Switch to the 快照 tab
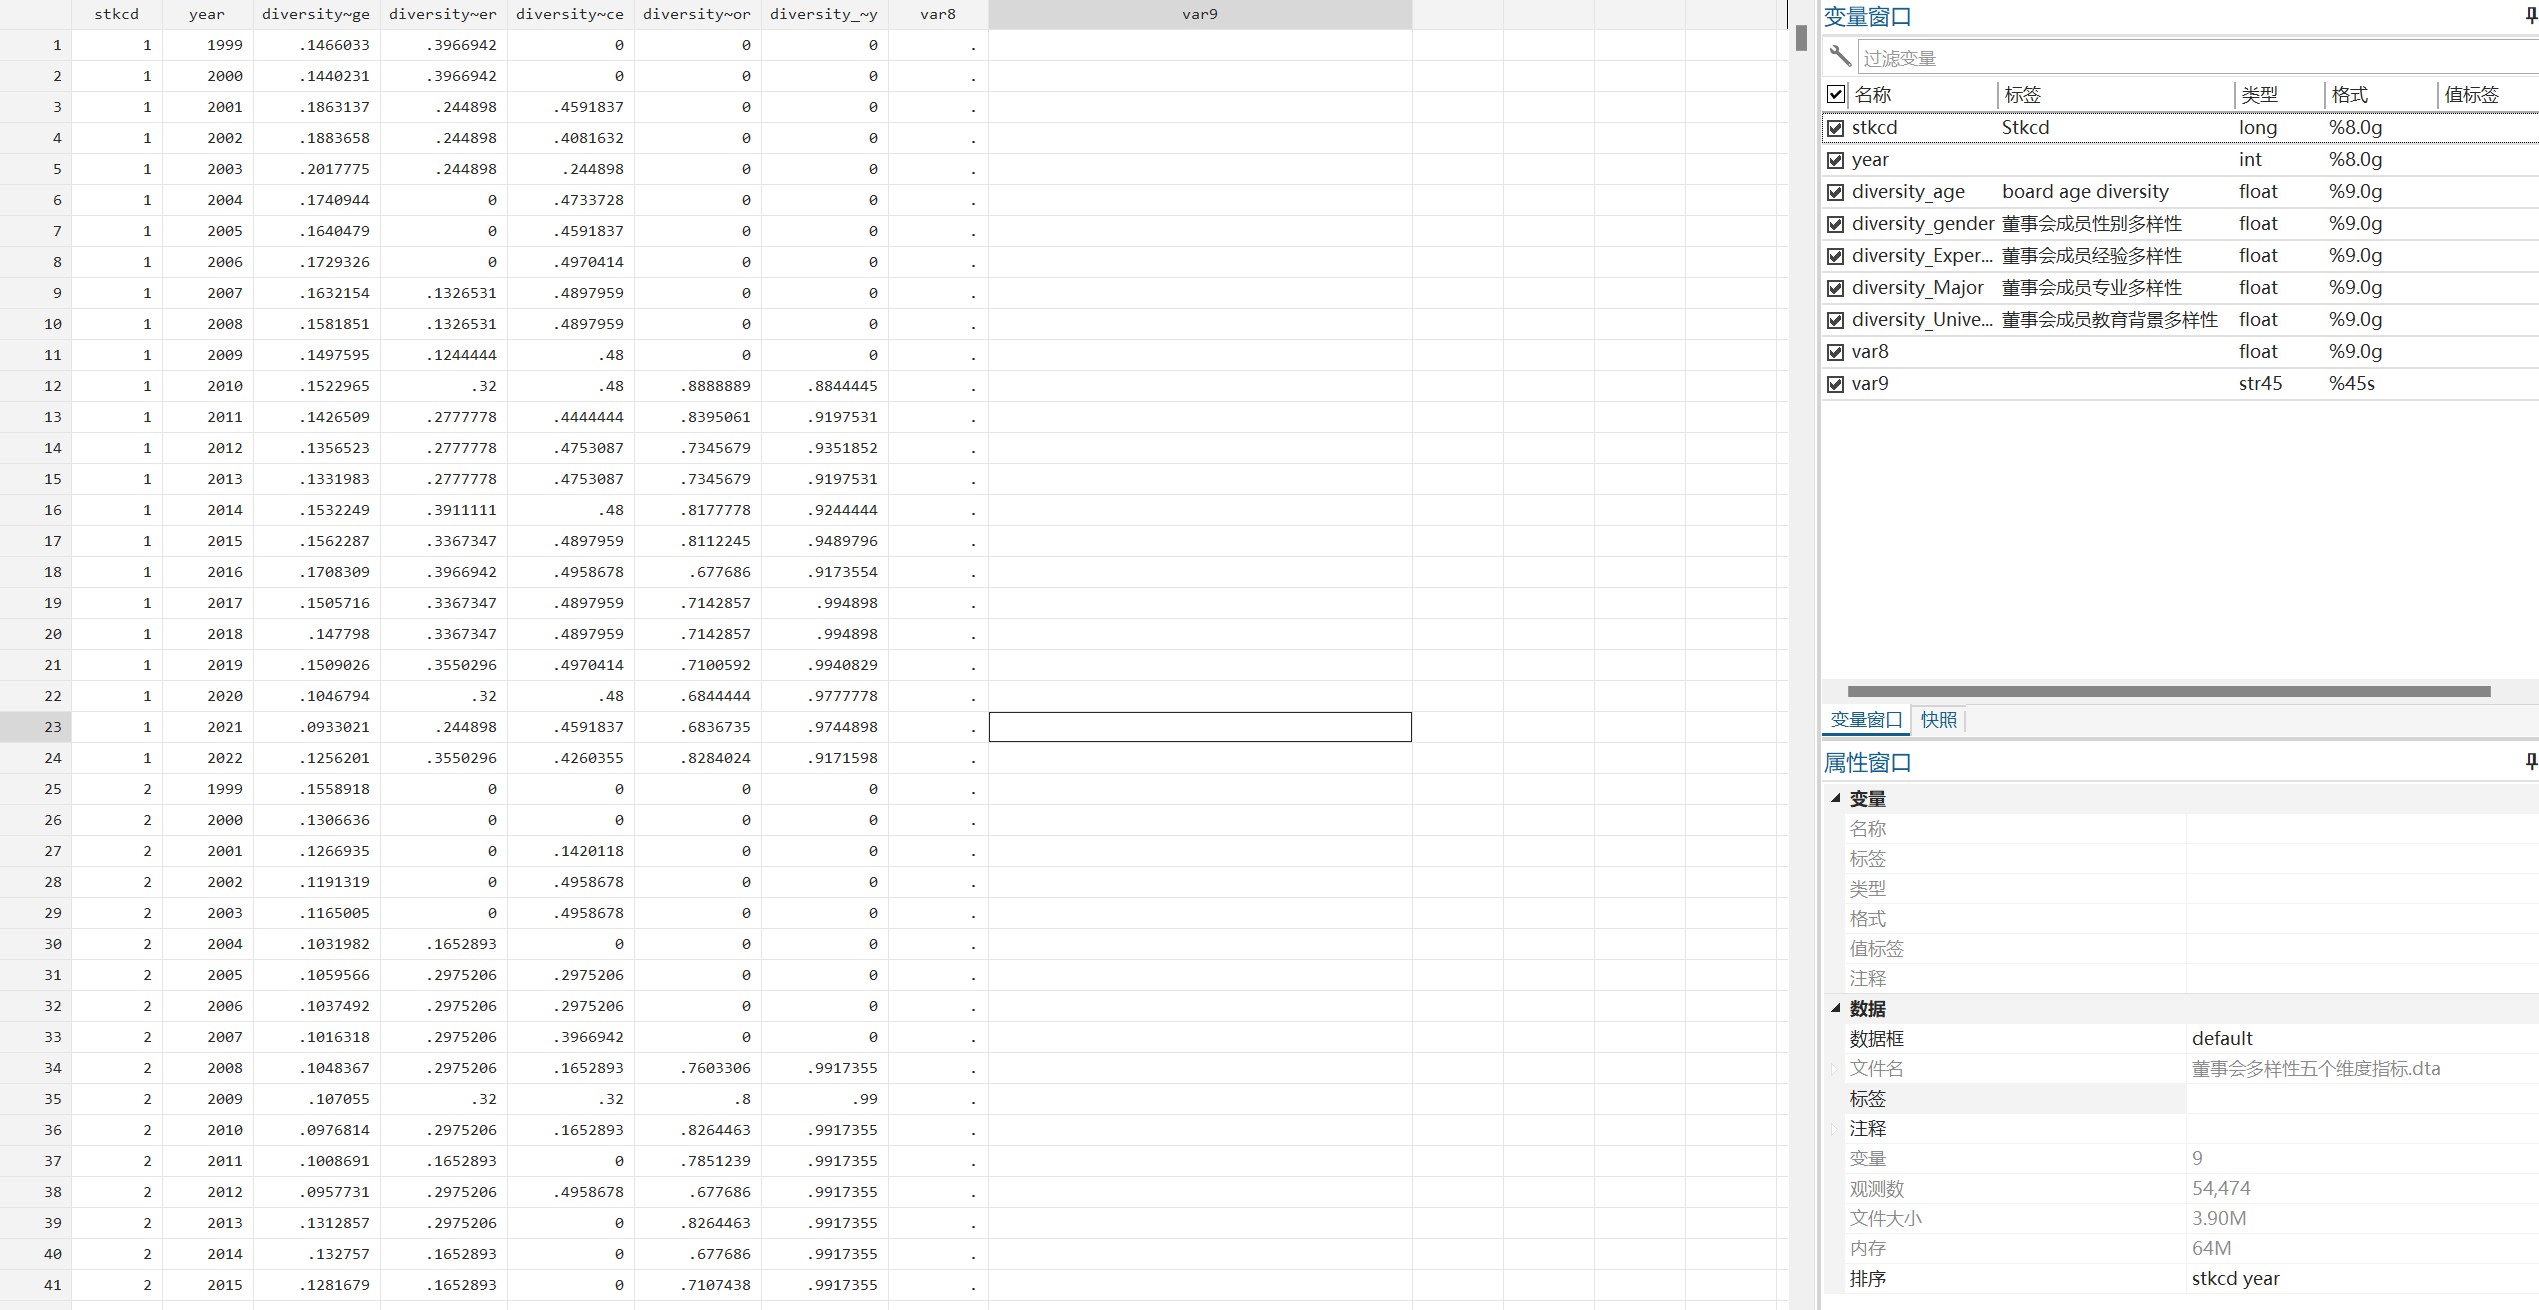 (x=1938, y=720)
